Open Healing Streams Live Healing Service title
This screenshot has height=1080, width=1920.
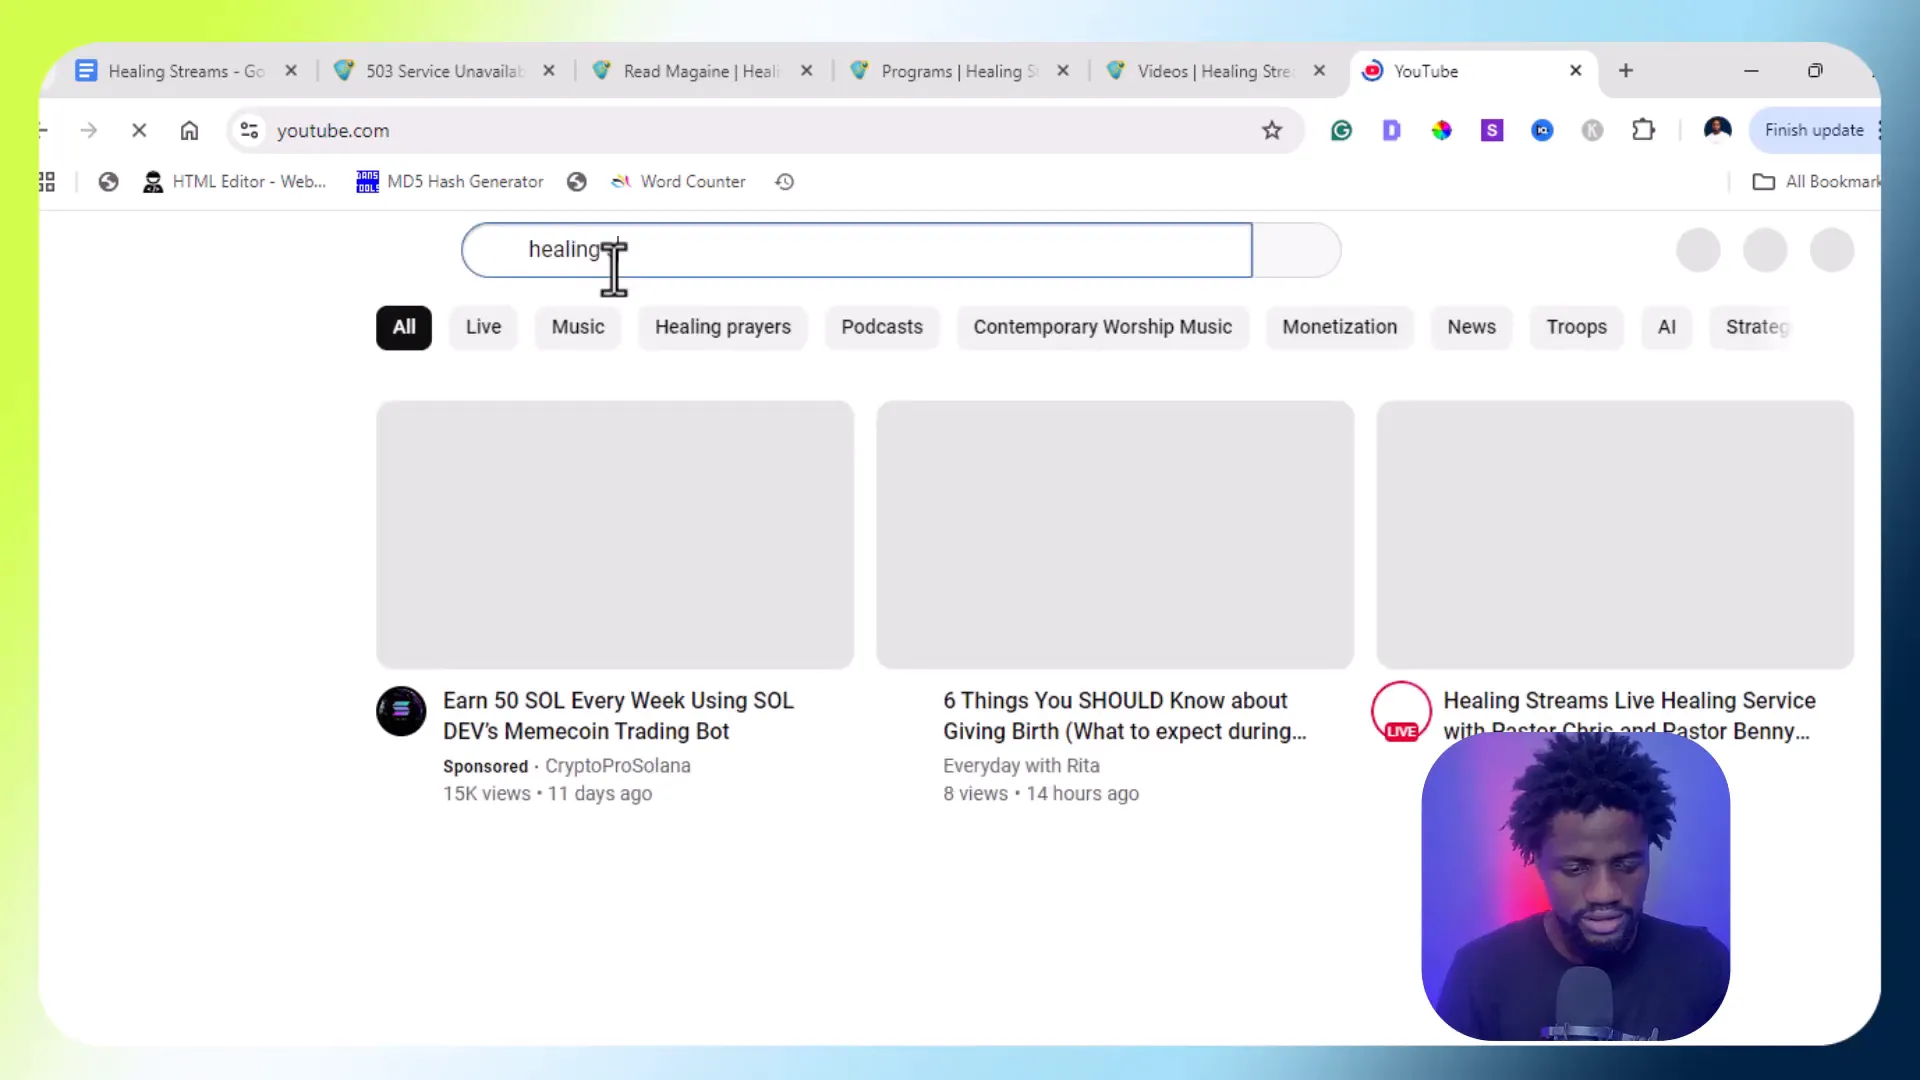[x=1629, y=716]
